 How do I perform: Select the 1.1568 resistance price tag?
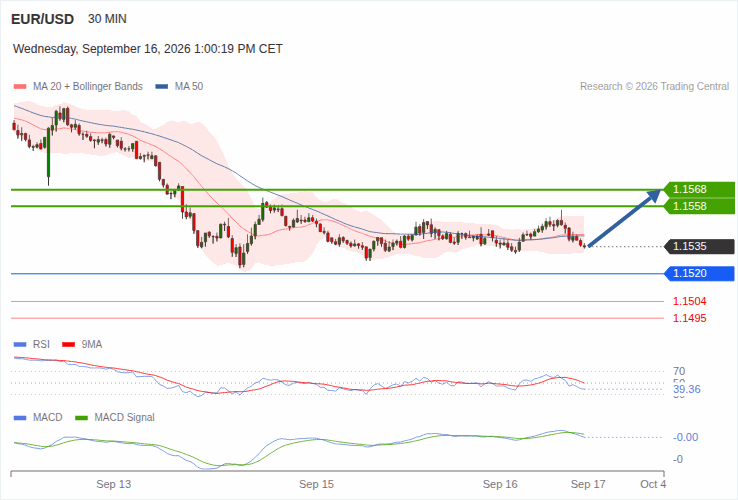click(699, 189)
